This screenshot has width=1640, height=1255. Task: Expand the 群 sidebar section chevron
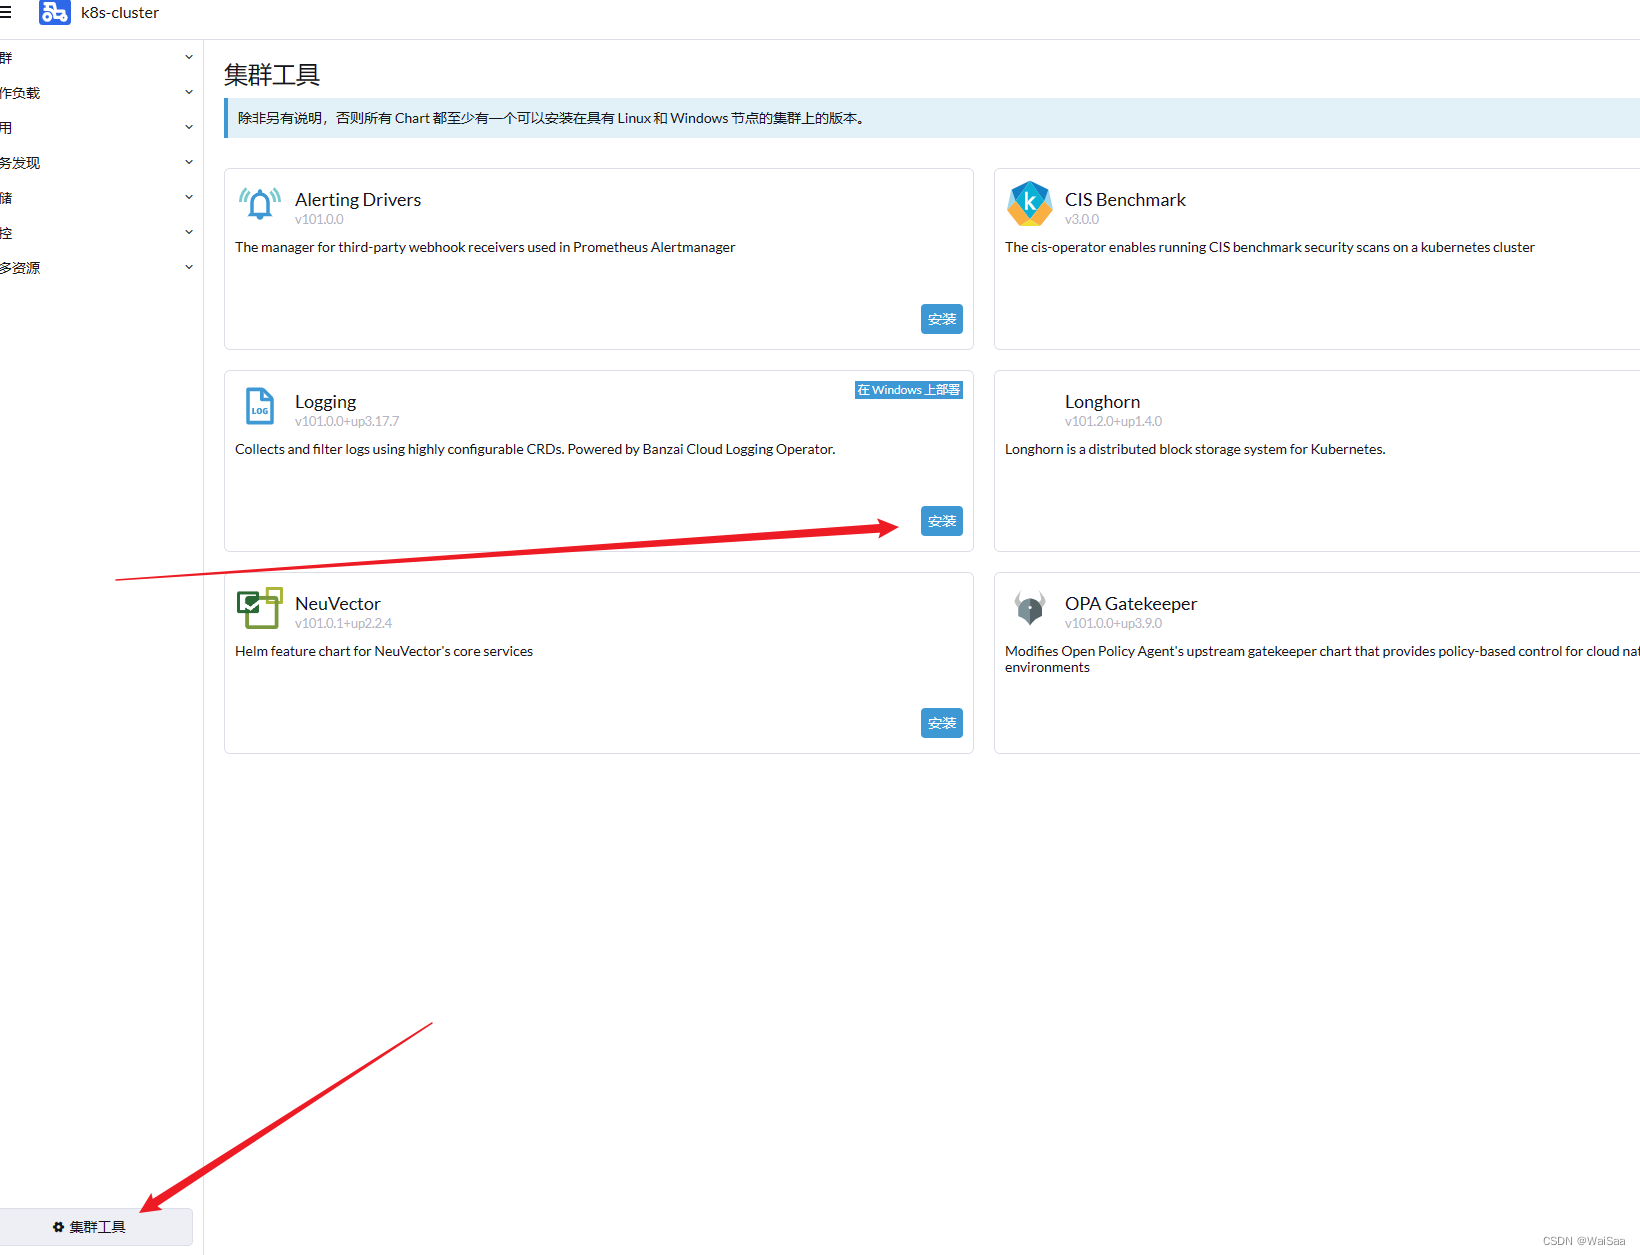tap(189, 57)
